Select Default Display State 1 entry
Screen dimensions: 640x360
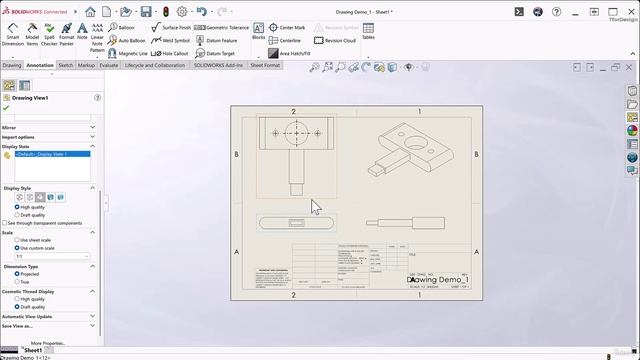click(x=52, y=154)
